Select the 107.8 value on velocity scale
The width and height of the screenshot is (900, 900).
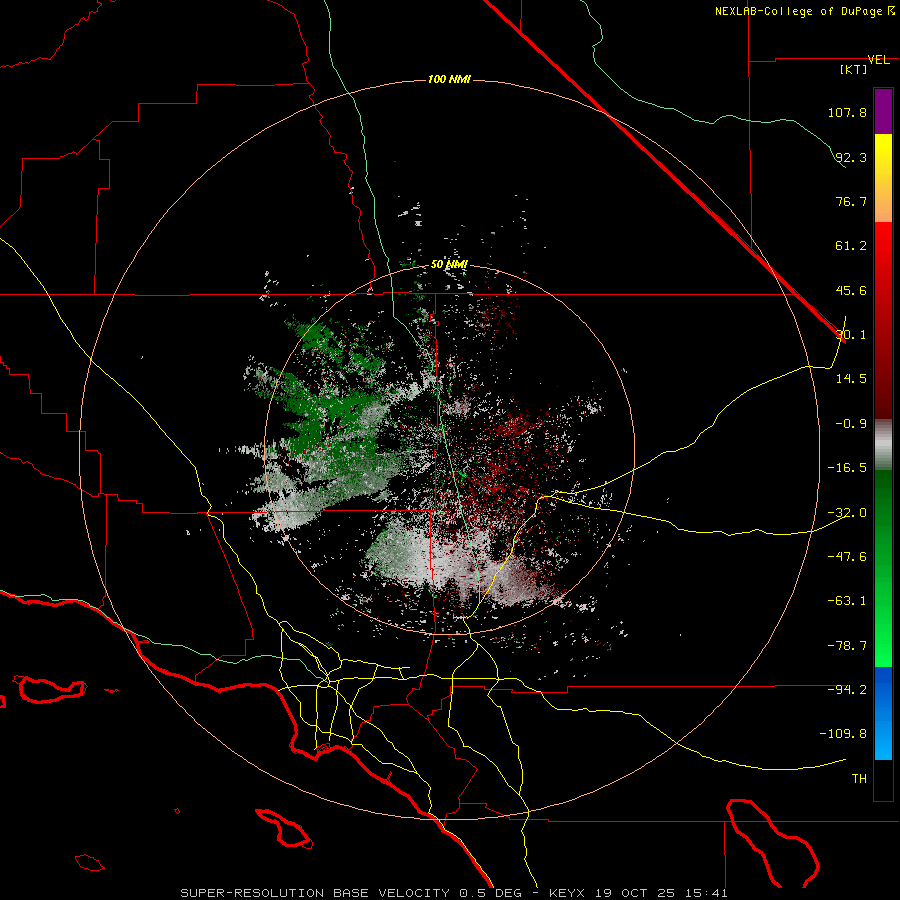click(x=847, y=112)
